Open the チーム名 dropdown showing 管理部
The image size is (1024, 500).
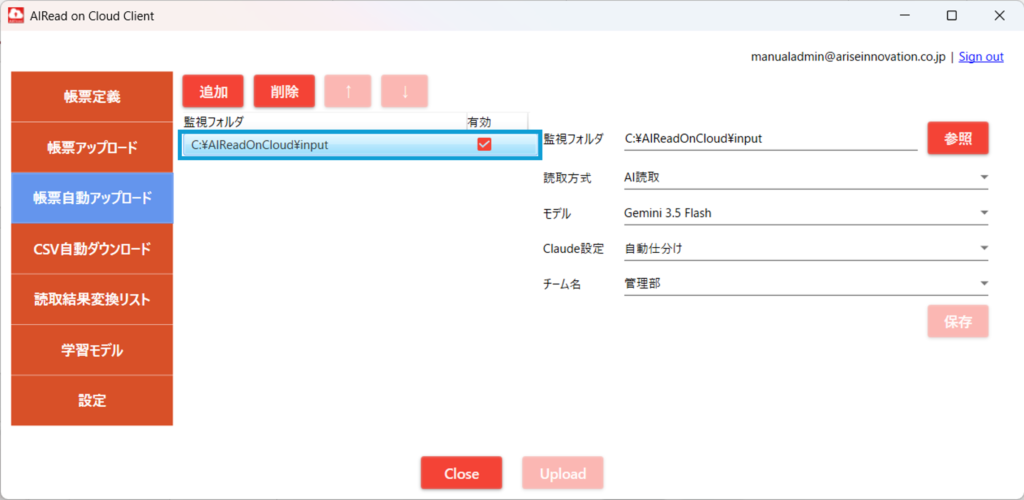pyautogui.click(x=806, y=283)
